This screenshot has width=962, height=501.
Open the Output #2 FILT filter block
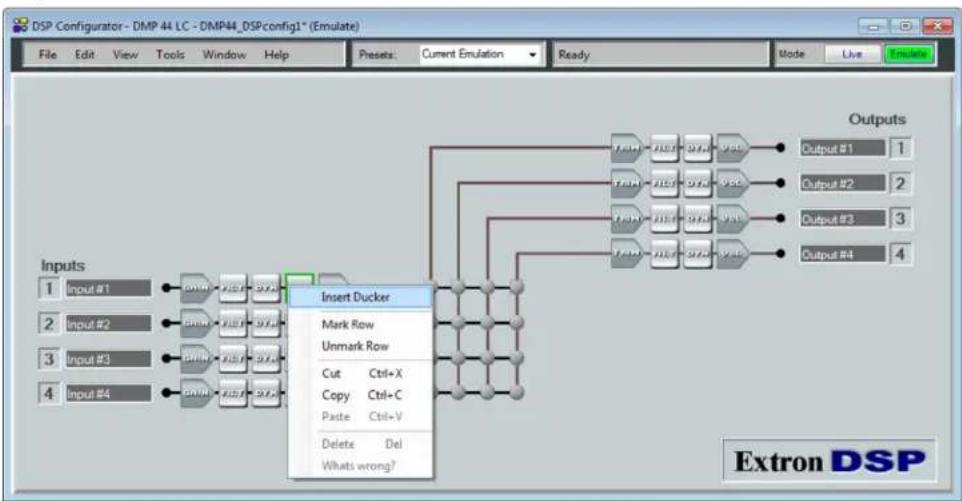tap(664, 183)
